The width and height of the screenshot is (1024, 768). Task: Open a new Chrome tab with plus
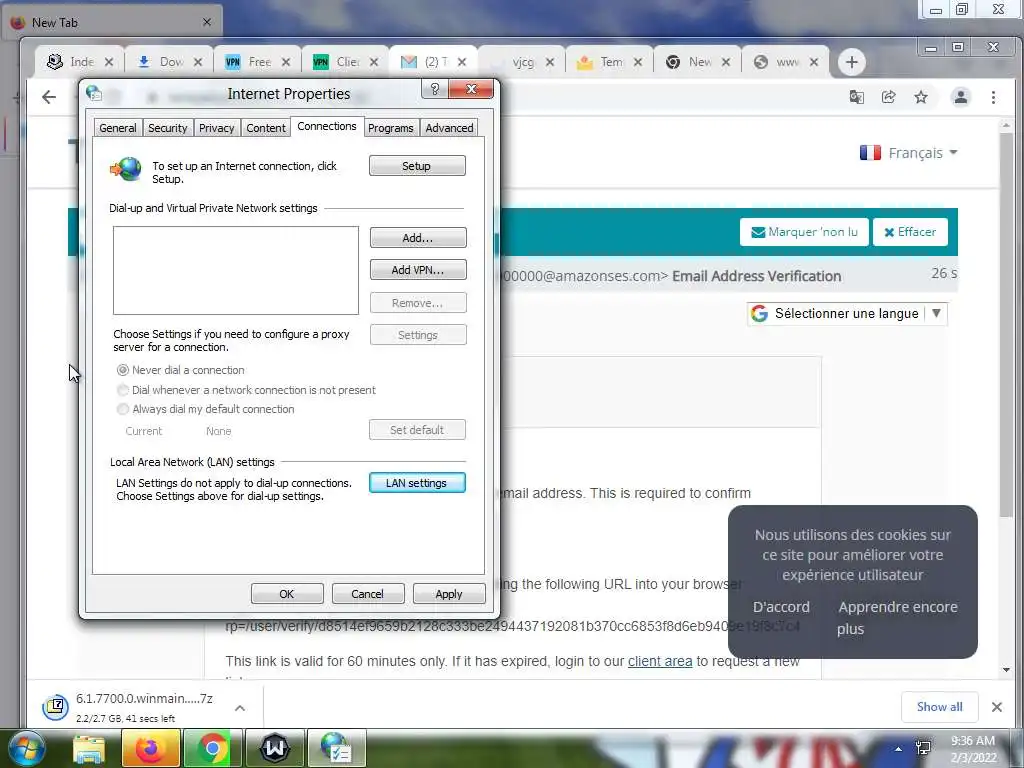pyautogui.click(x=852, y=62)
